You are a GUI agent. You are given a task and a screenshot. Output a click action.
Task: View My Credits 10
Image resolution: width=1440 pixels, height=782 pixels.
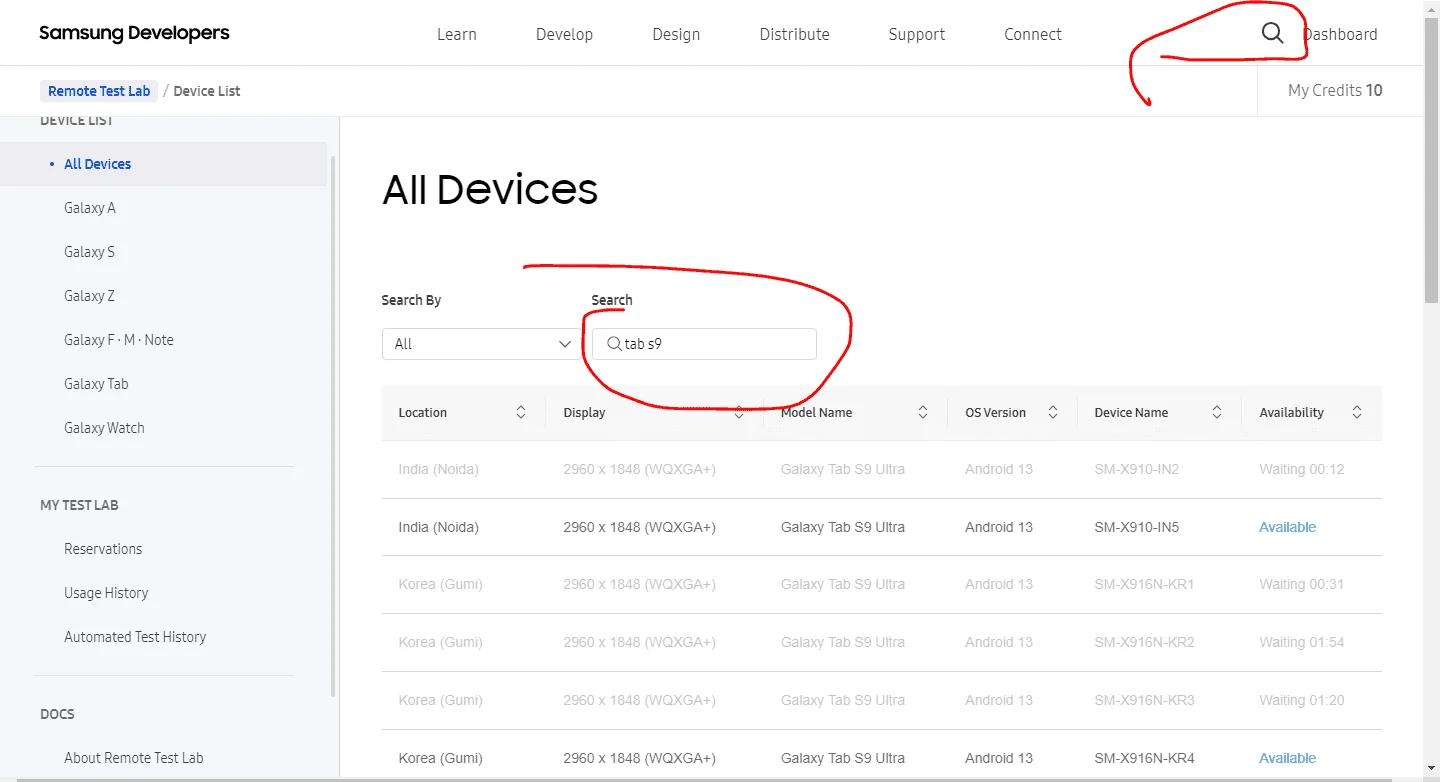[1335, 90]
